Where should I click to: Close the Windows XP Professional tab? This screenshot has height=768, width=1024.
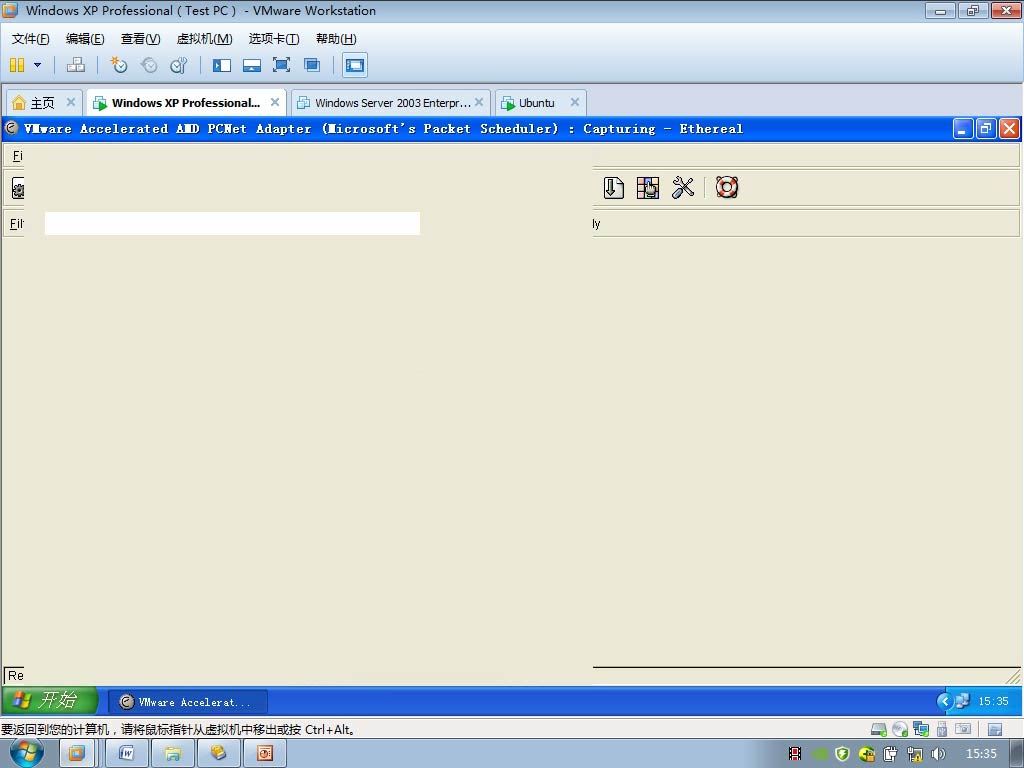click(x=275, y=102)
